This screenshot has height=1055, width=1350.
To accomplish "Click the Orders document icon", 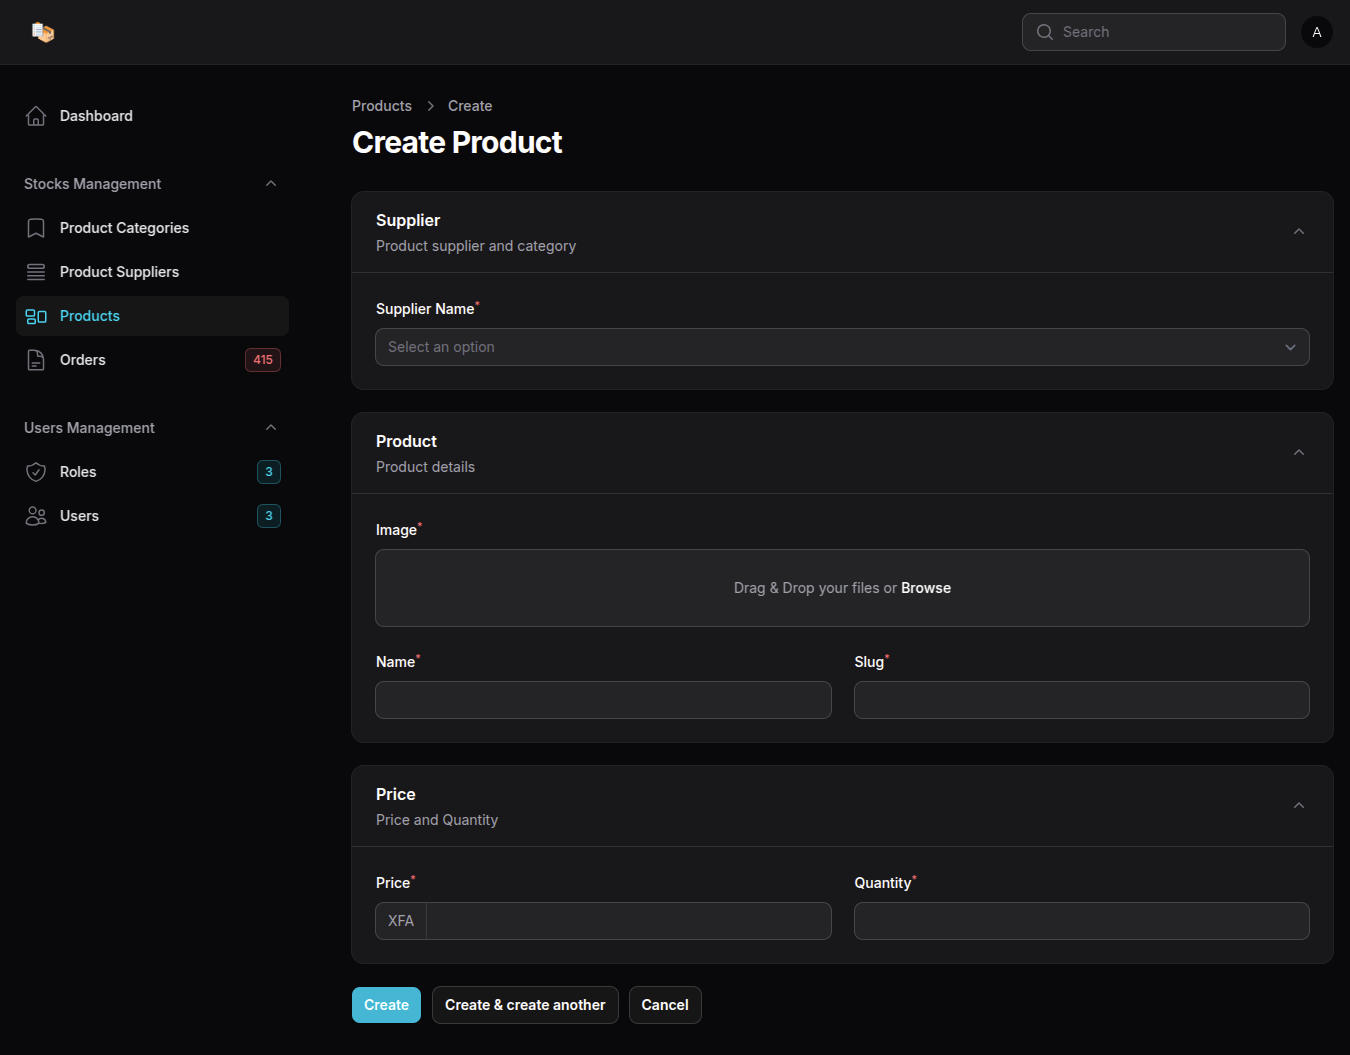I will (36, 360).
